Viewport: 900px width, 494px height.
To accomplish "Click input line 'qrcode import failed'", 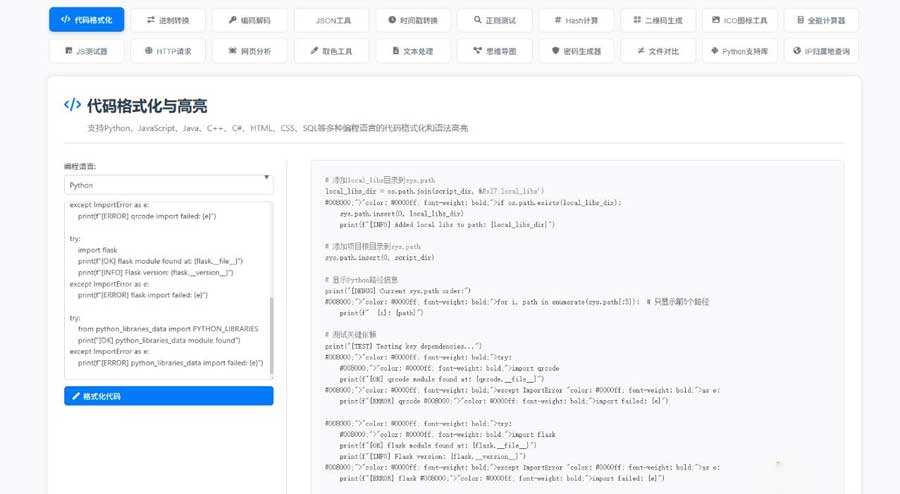I will click(147, 216).
